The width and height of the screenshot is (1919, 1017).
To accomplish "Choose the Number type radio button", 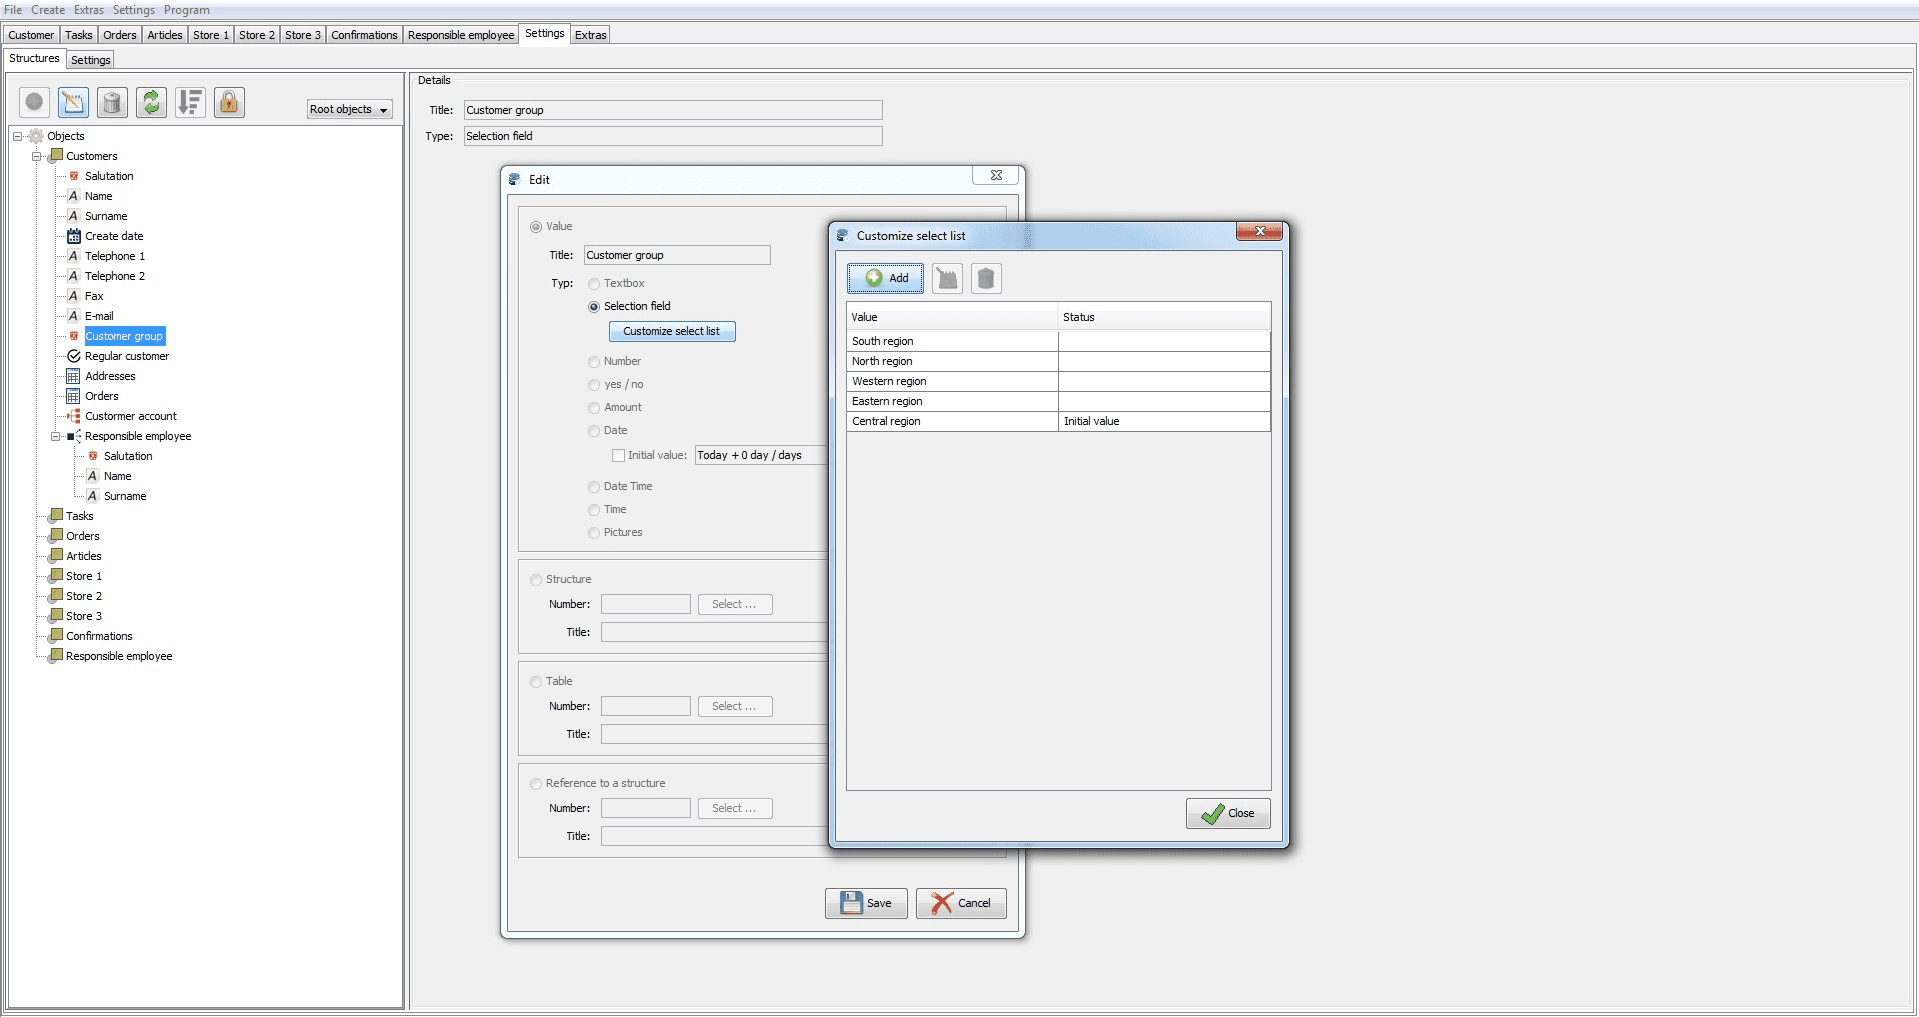I will pos(594,362).
